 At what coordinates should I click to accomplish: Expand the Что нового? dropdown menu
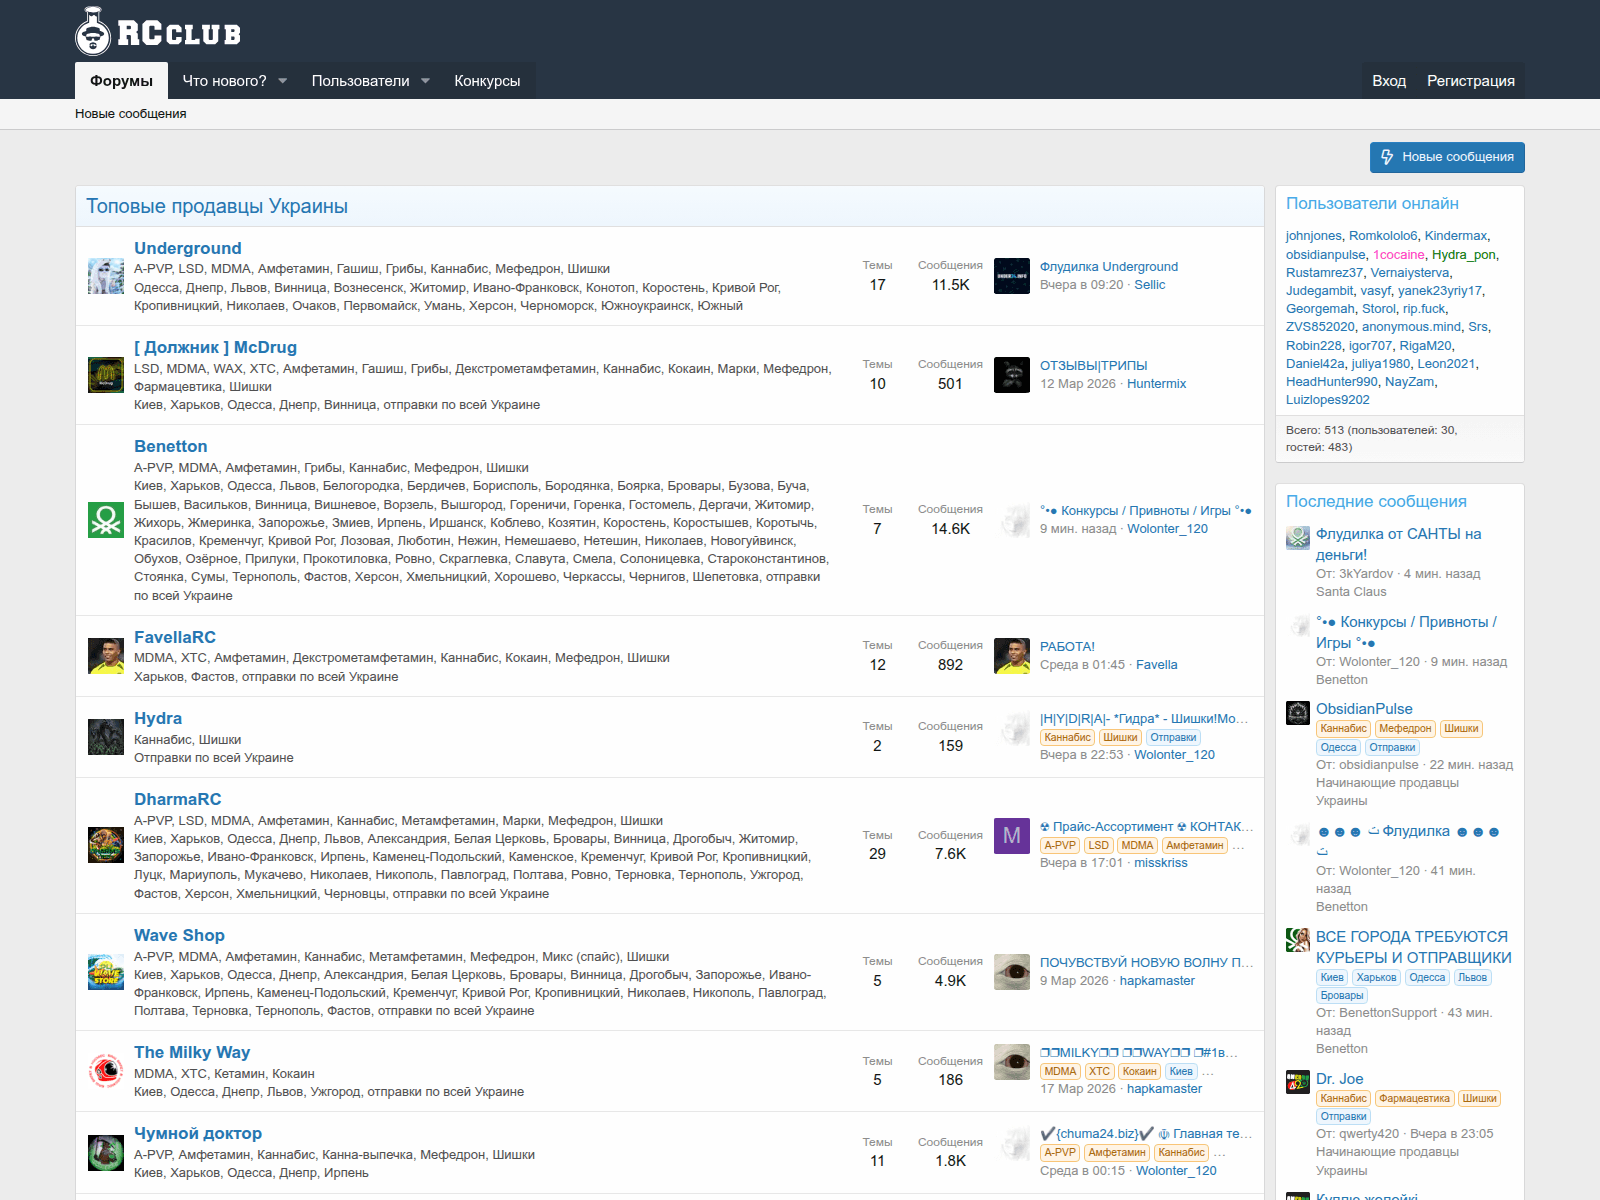(234, 80)
